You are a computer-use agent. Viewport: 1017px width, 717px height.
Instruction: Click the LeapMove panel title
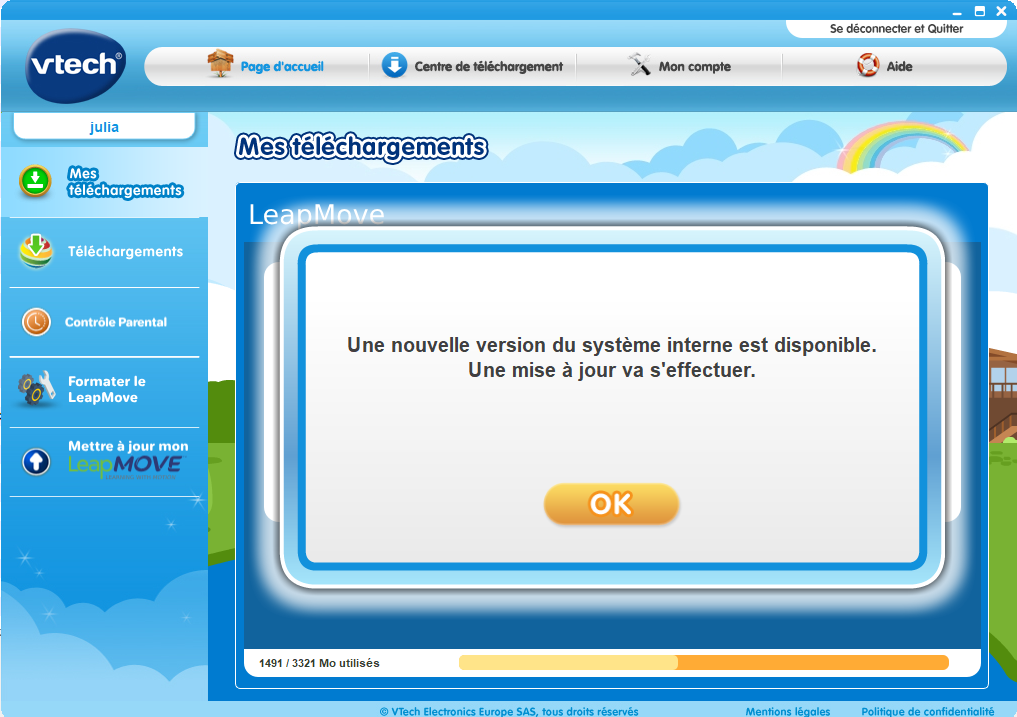[x=318, y=214]
